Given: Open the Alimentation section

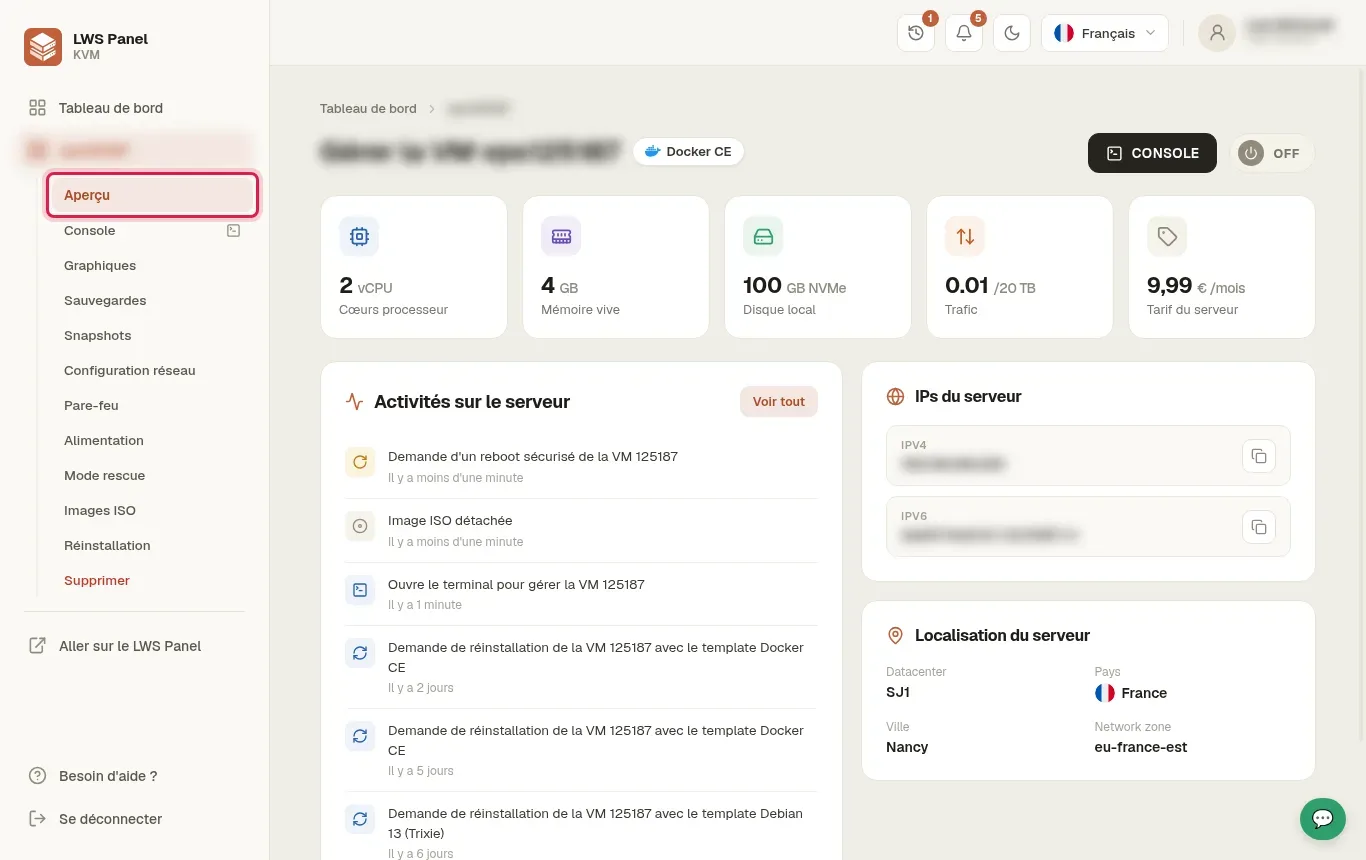Looking at the screenshot, I should pos(104,440).
